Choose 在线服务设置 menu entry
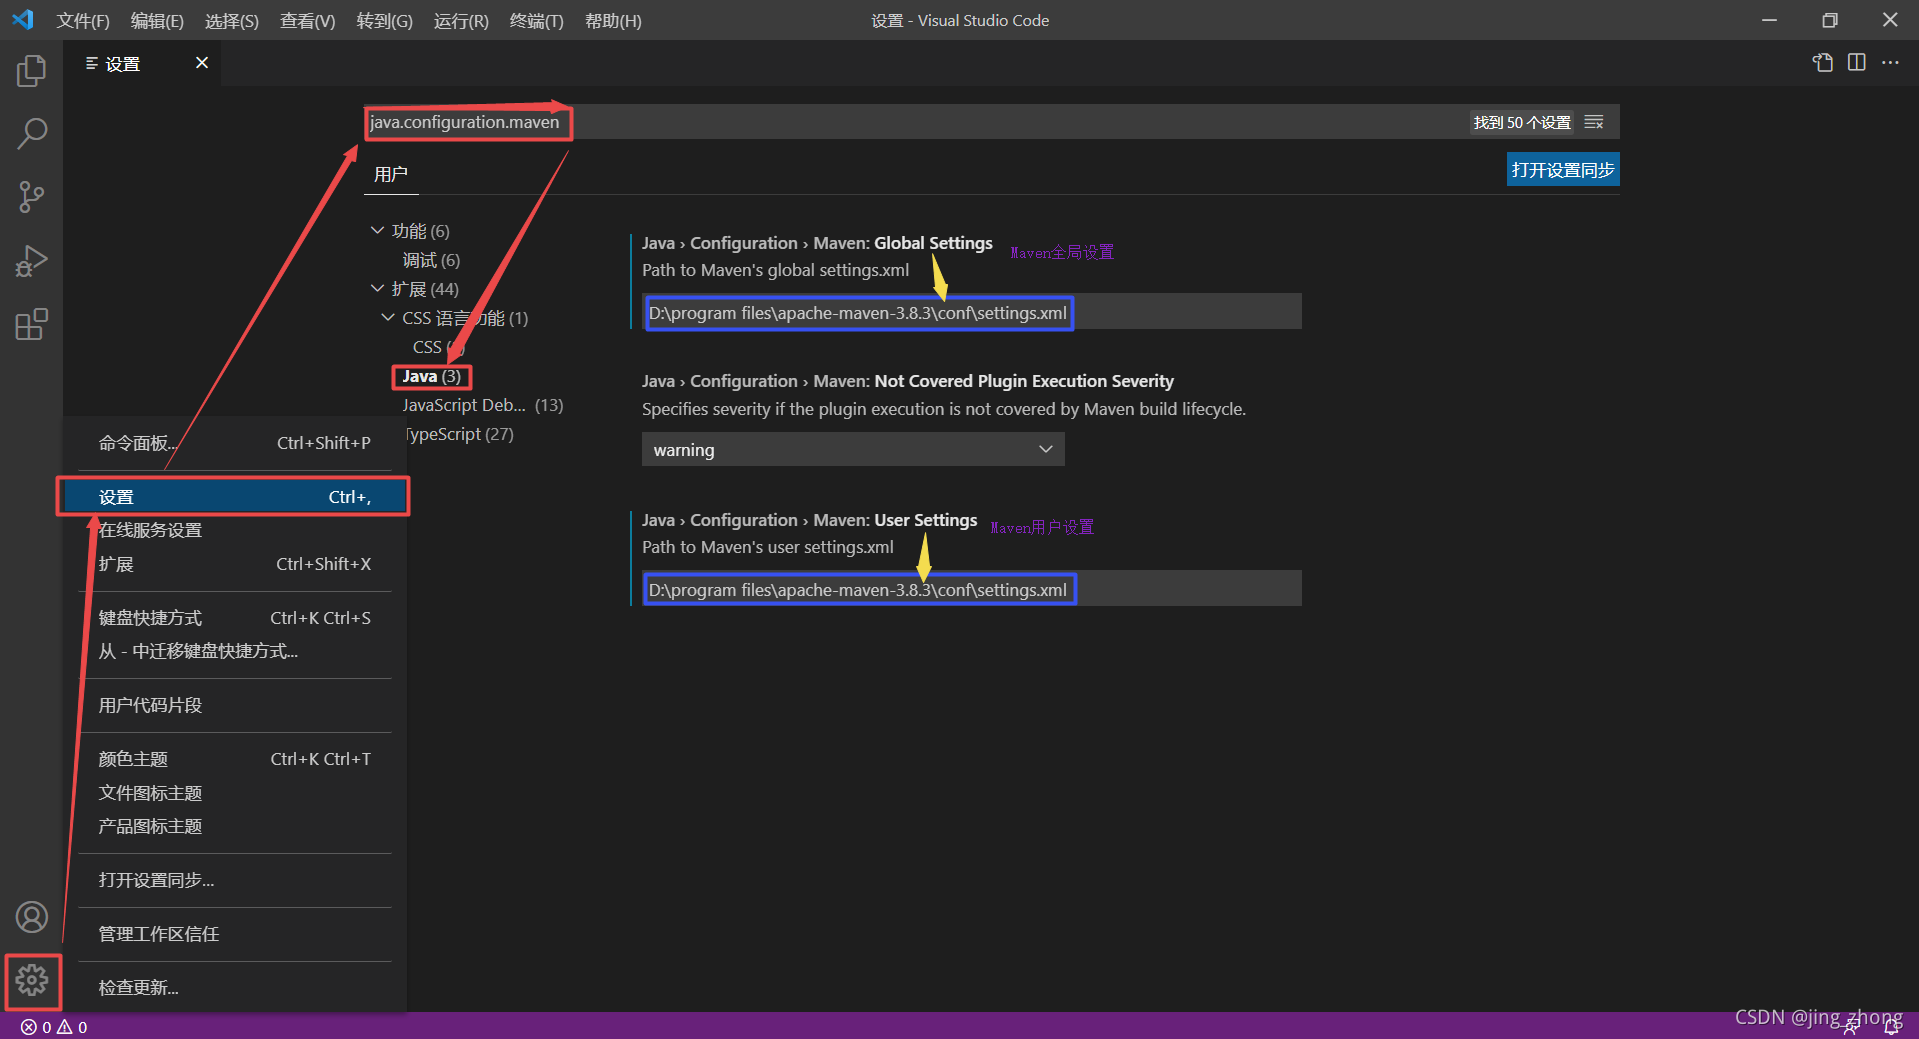The height and width of the screenshot is (1039, 1919). tap(235, 530)
